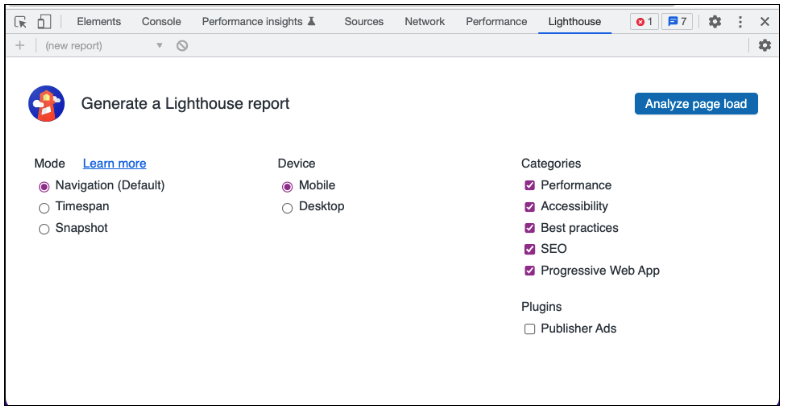
Task: Select the Lighthouse tab
Action: point(574,22)
